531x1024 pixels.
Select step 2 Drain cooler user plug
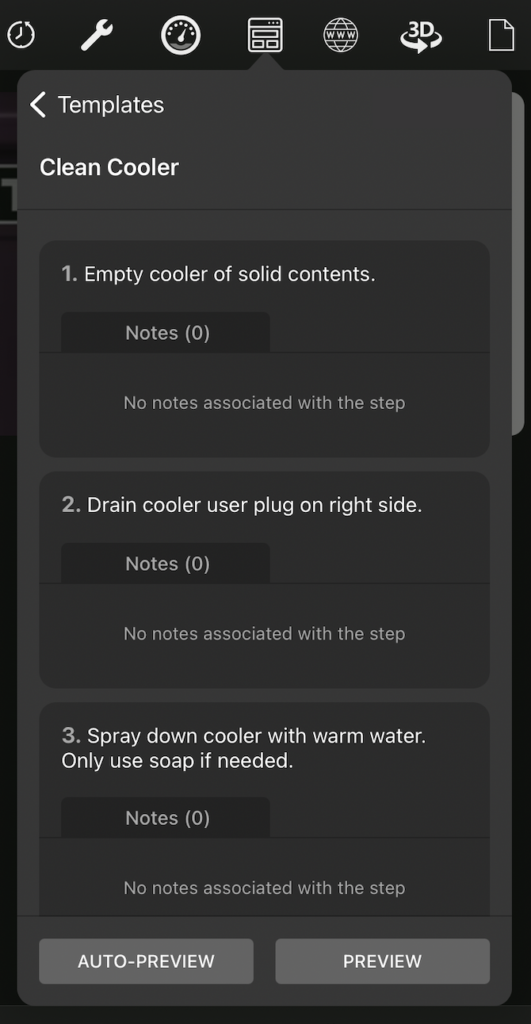[242, 505]
